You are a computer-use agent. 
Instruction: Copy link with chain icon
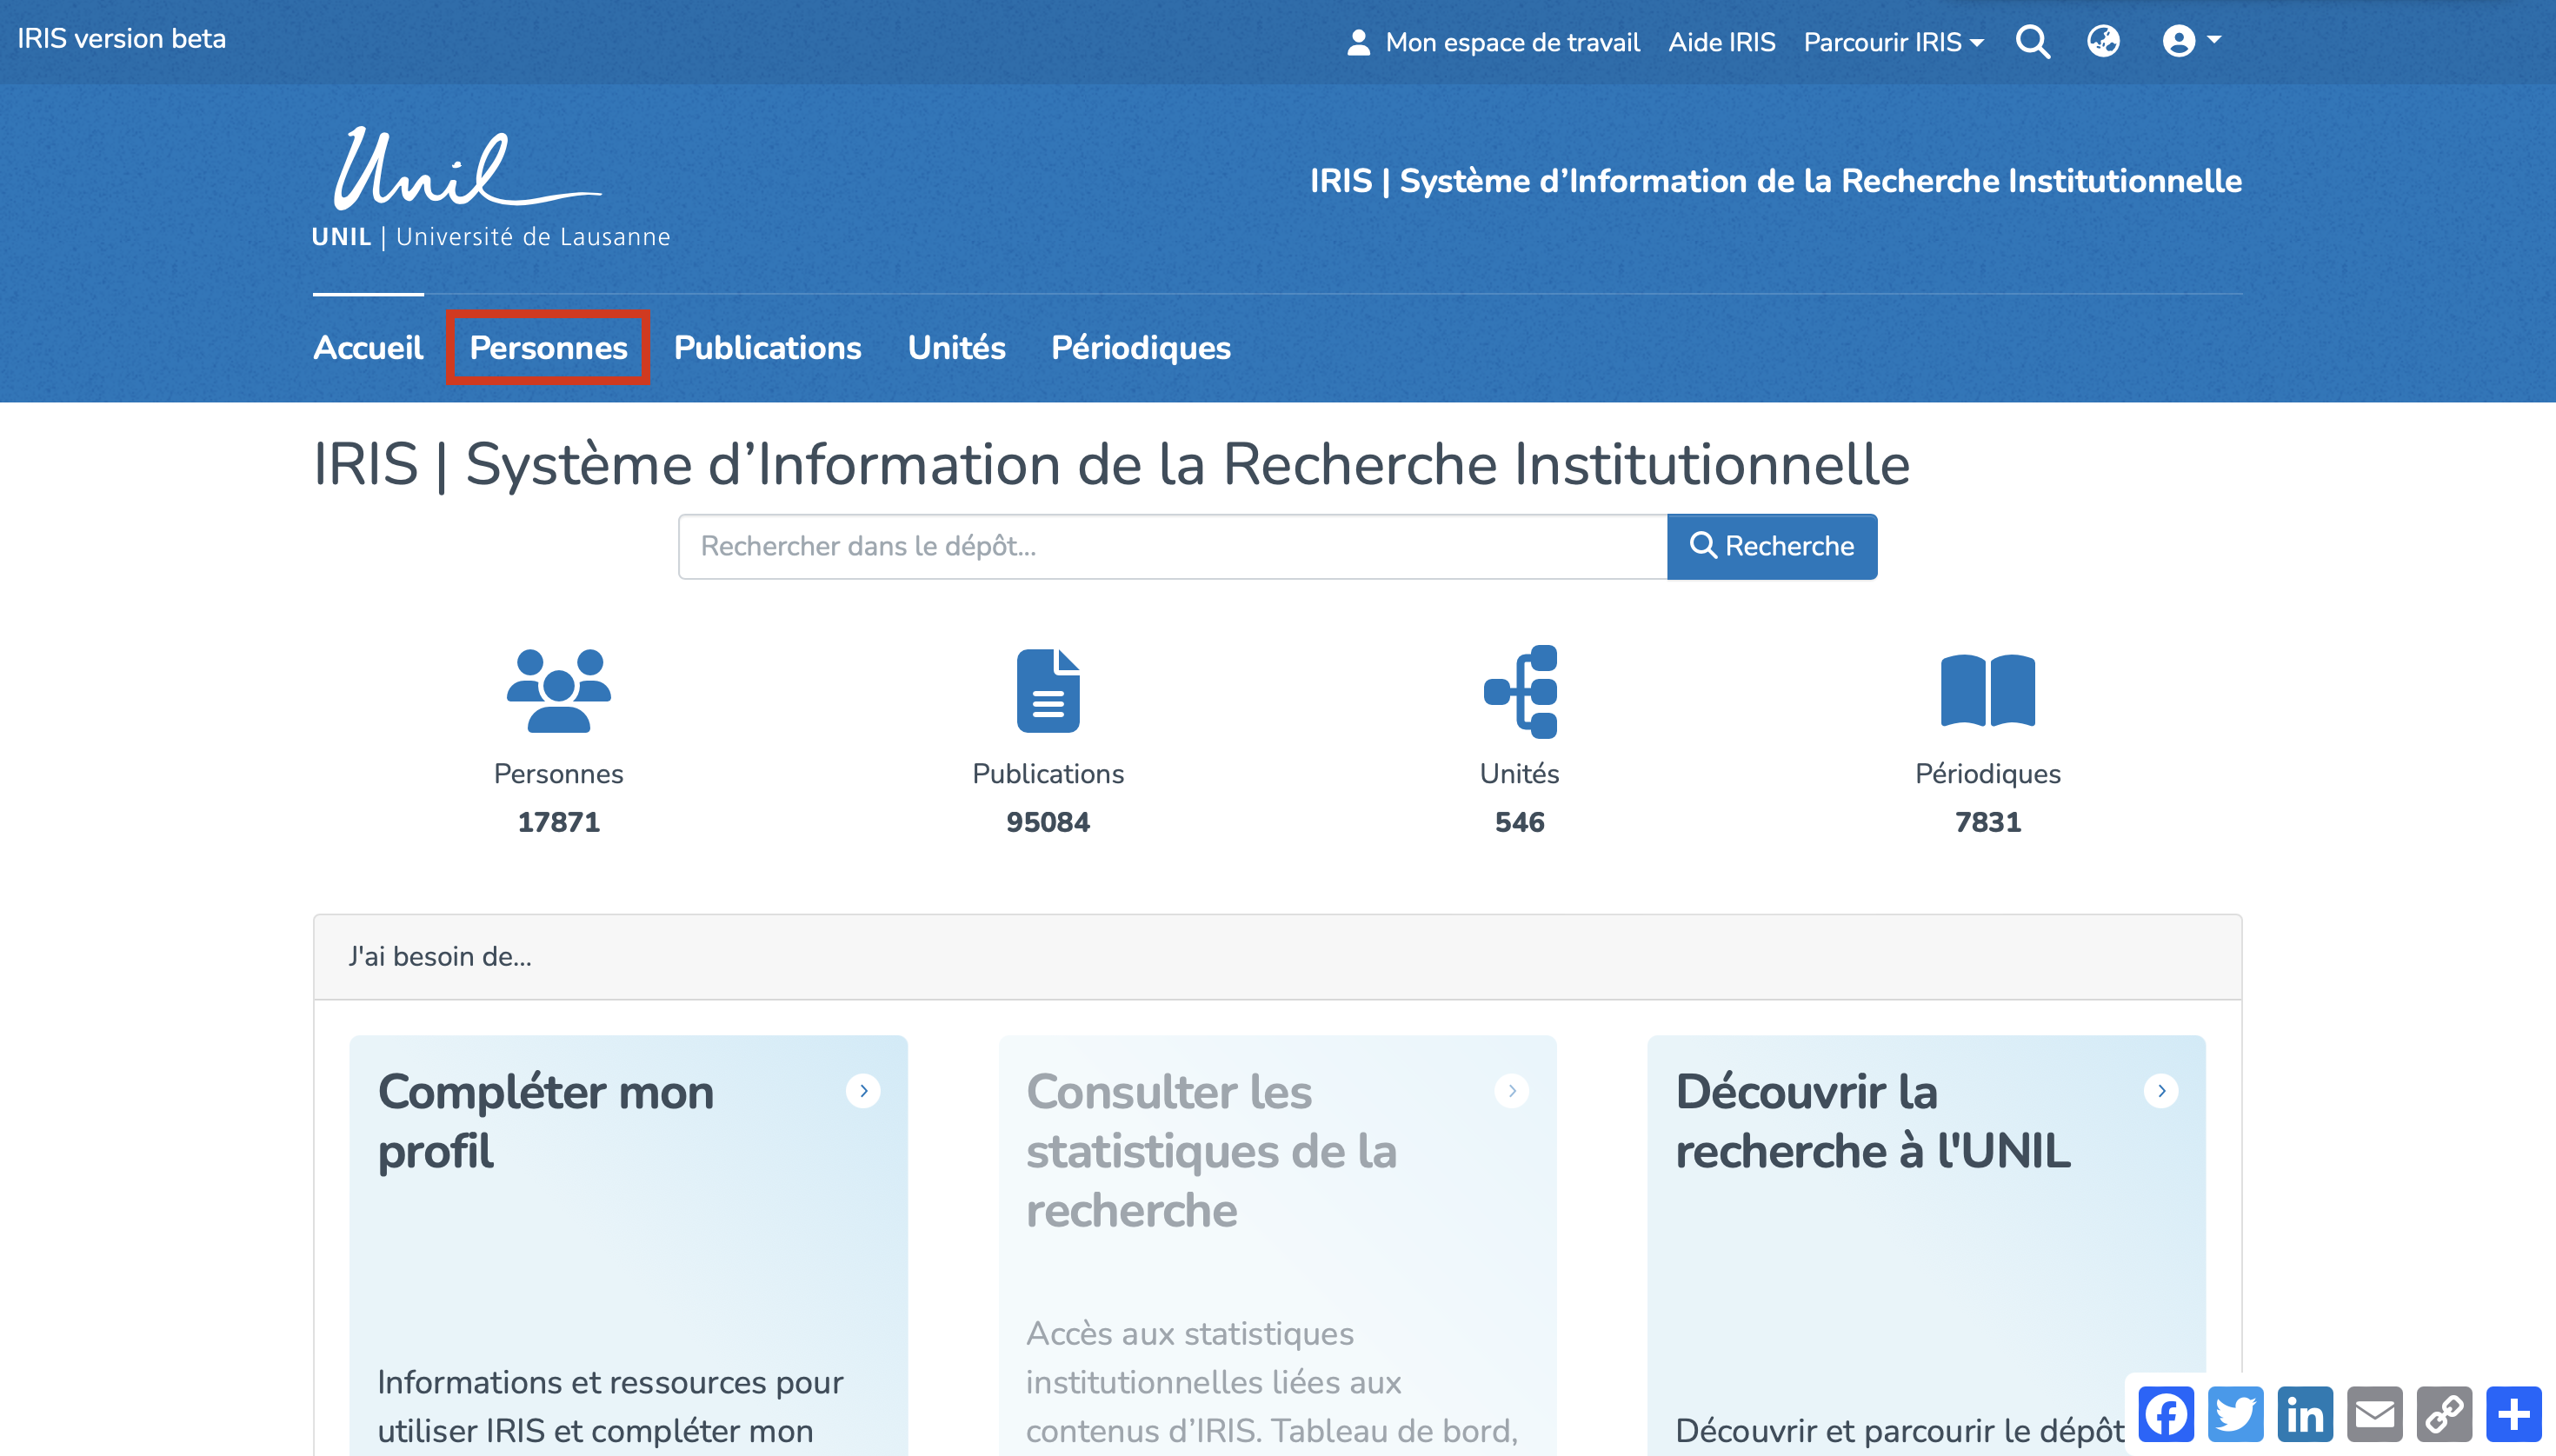[2444, 1414]
